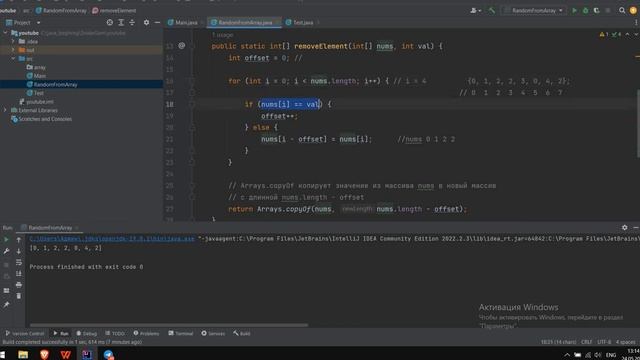Build project using the hammer icon
Image resolution: width=640 pixels, height=360 pixels.
492,11
